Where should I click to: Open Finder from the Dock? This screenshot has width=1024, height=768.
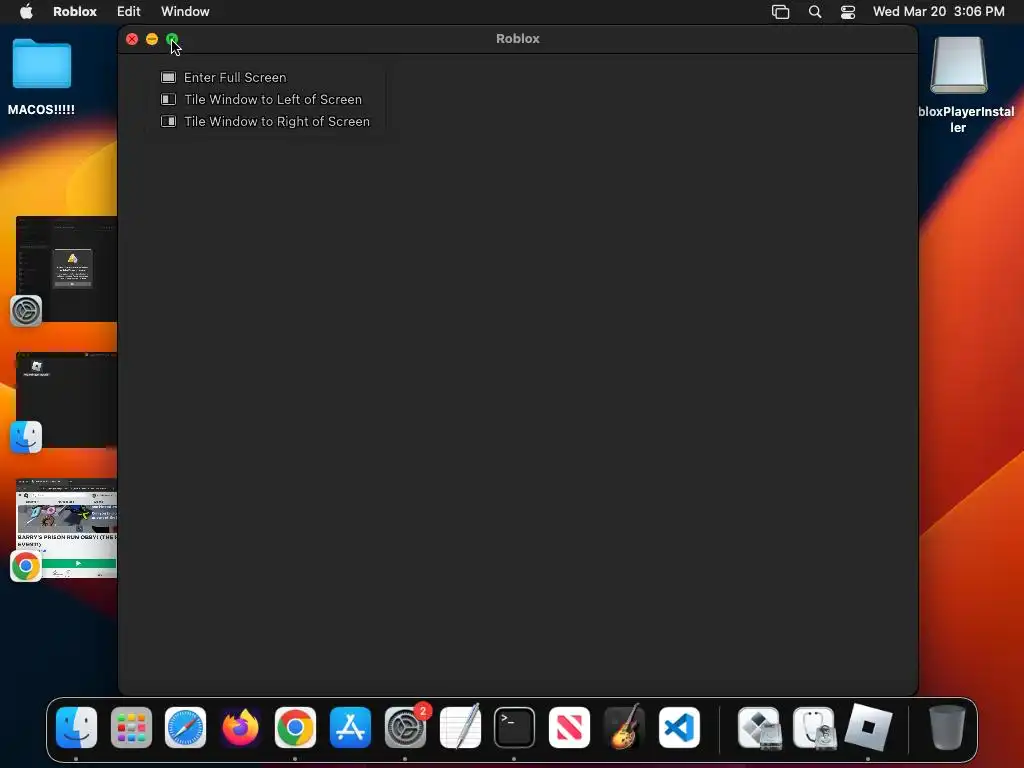[76, 727]
